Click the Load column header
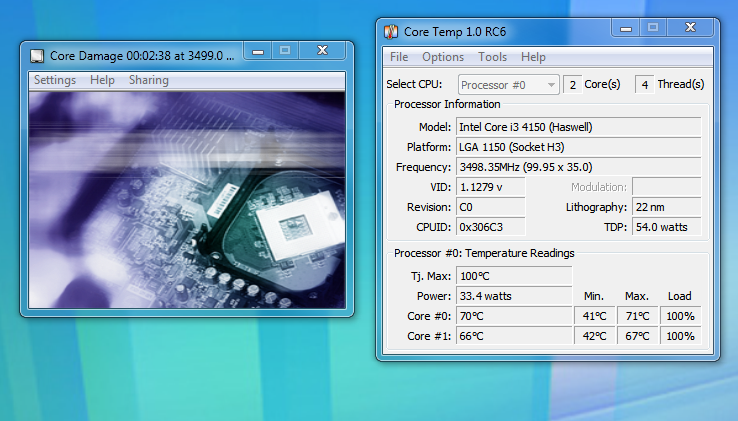738x421 pixels. pos(680,296)
